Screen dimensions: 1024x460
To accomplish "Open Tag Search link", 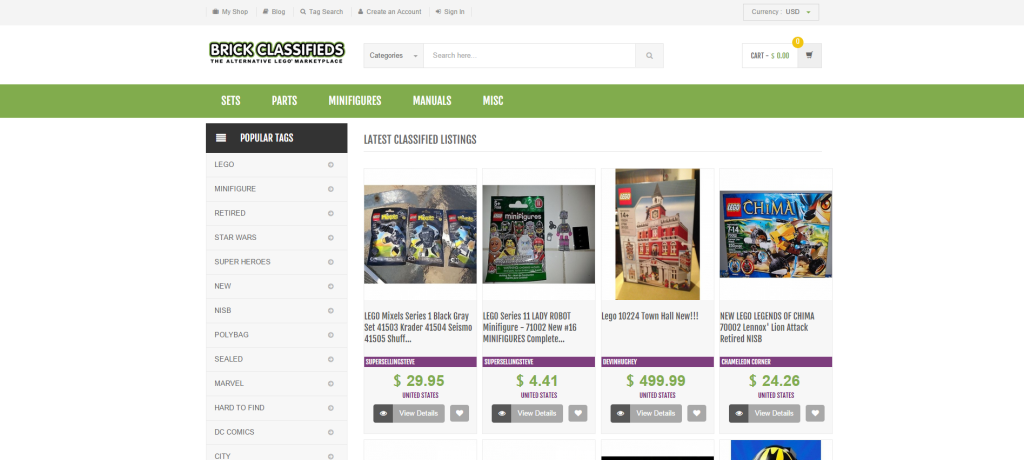I will point(321,12).
